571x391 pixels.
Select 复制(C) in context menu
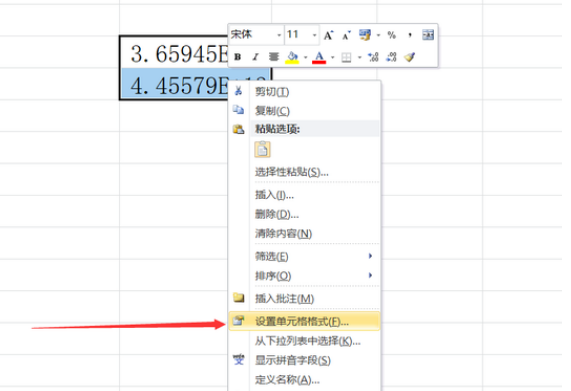[x=304, y=110]
